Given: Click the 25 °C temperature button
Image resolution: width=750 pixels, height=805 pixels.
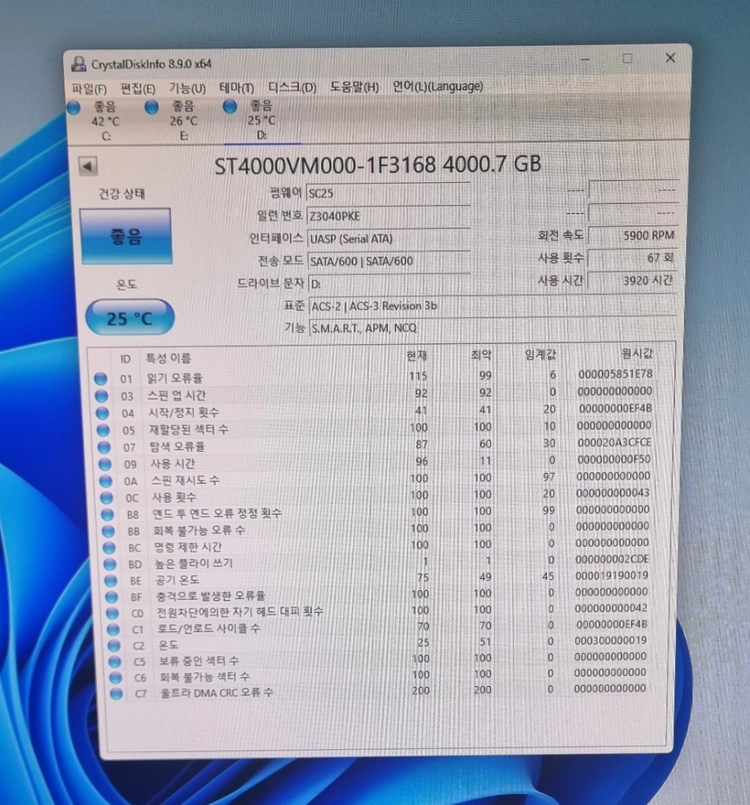Looking at the screenshot, I should tap(129, 318).
